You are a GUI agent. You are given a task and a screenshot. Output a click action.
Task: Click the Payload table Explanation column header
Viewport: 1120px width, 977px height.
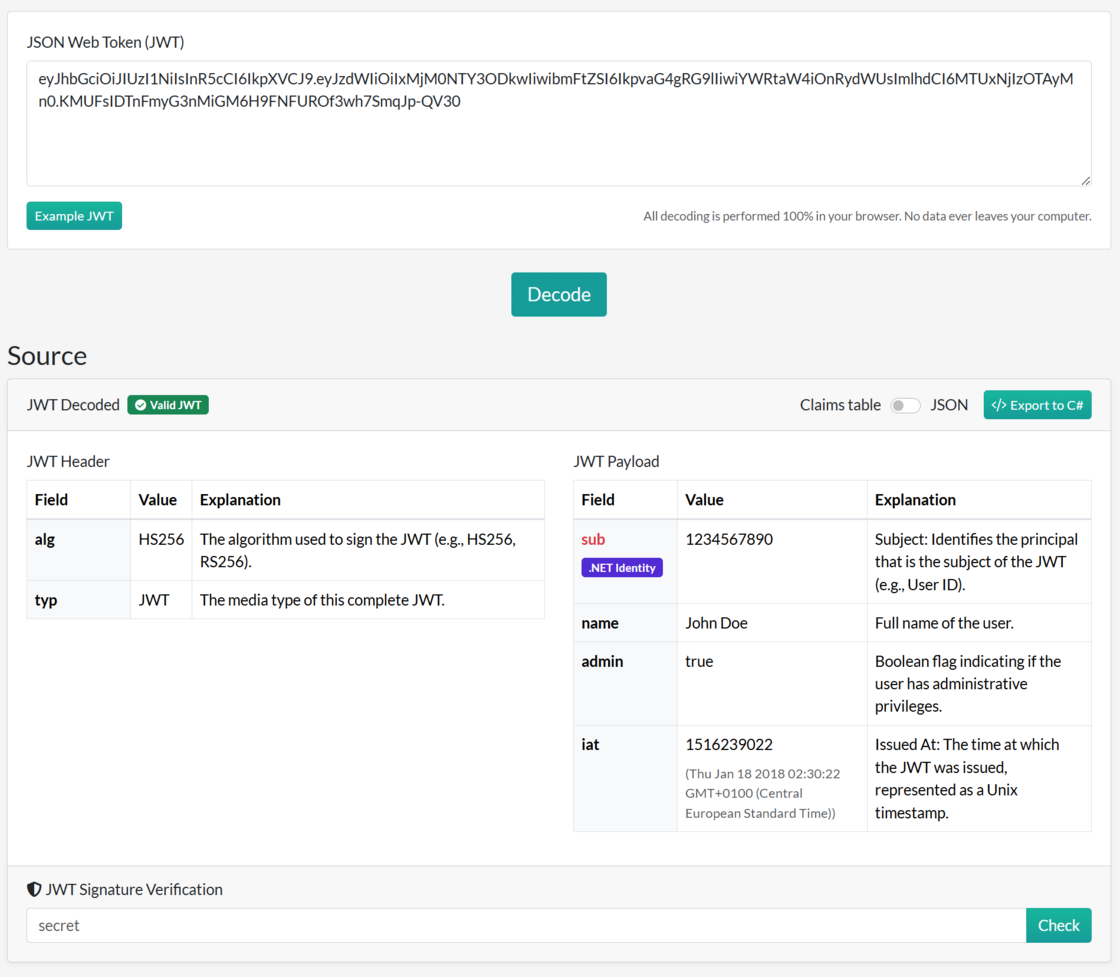coord(915,500)
